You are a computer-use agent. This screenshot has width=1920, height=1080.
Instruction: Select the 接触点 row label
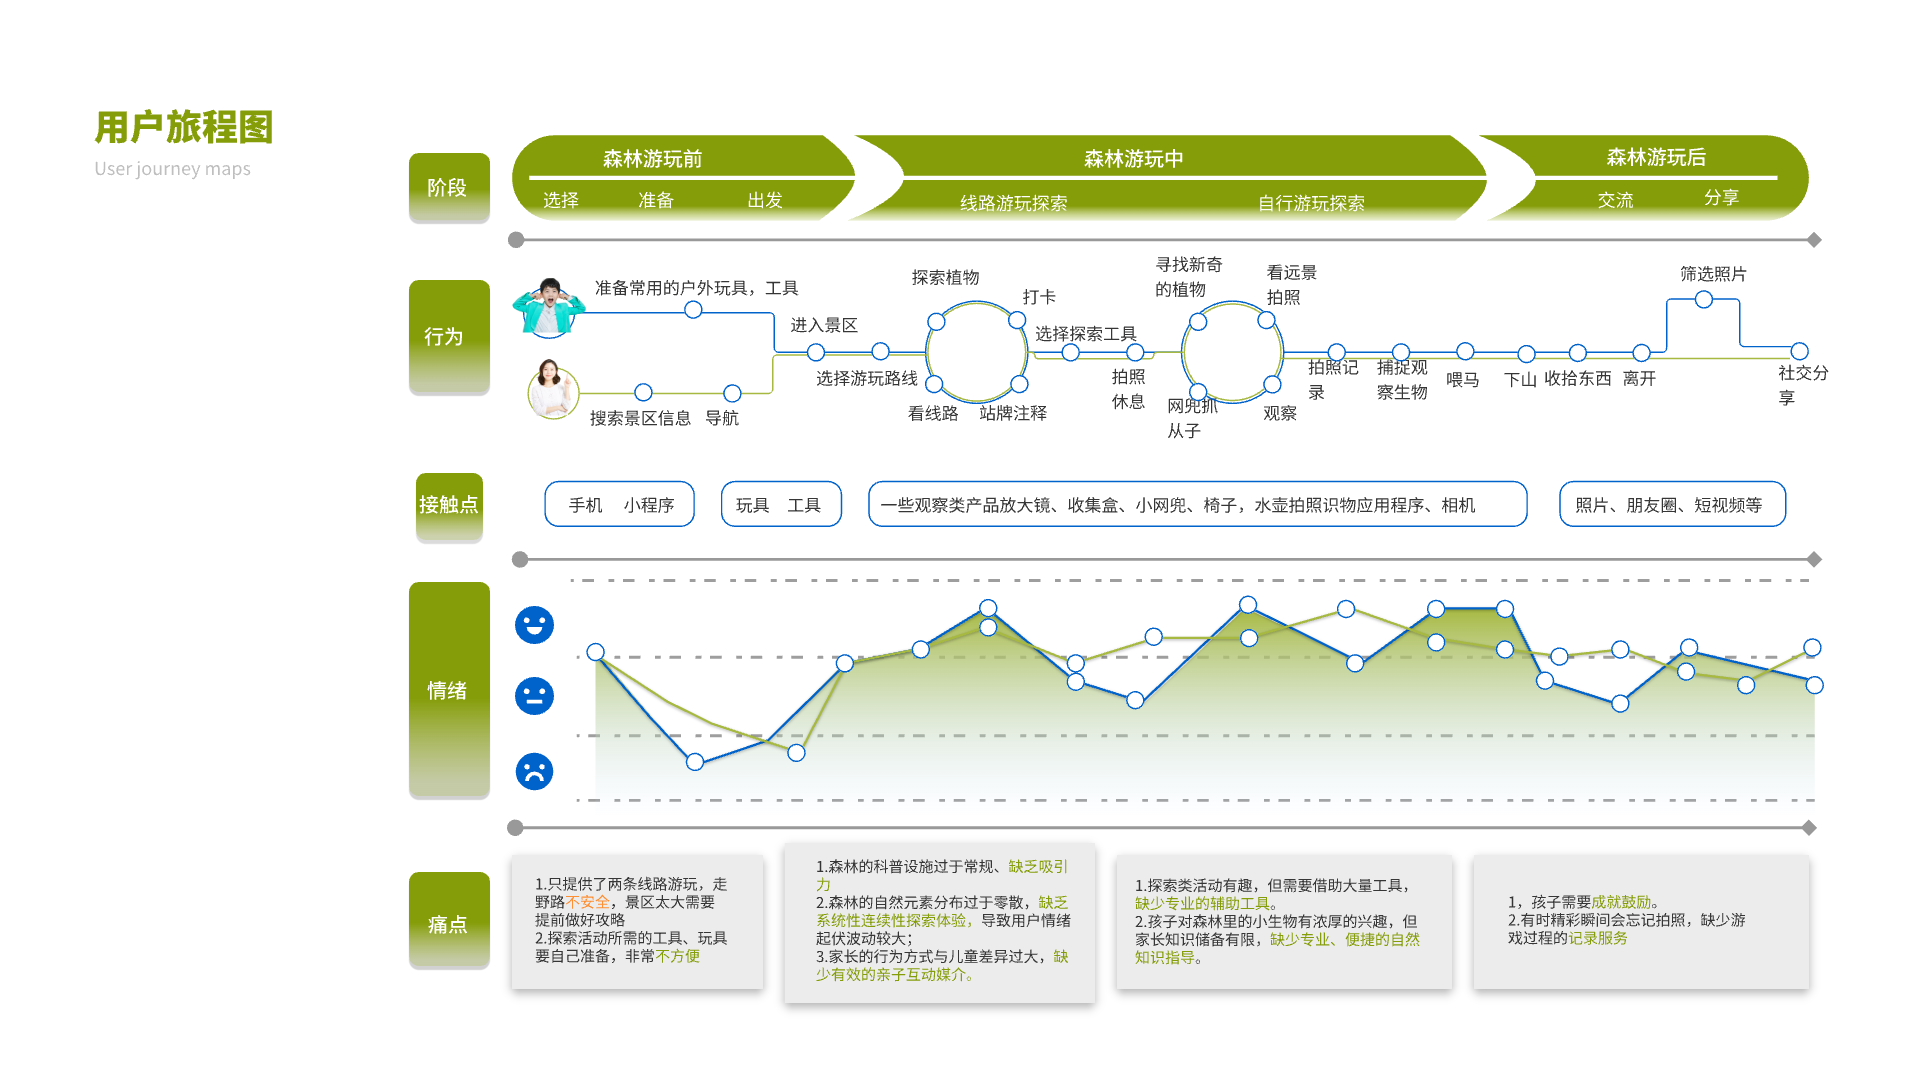449,505
